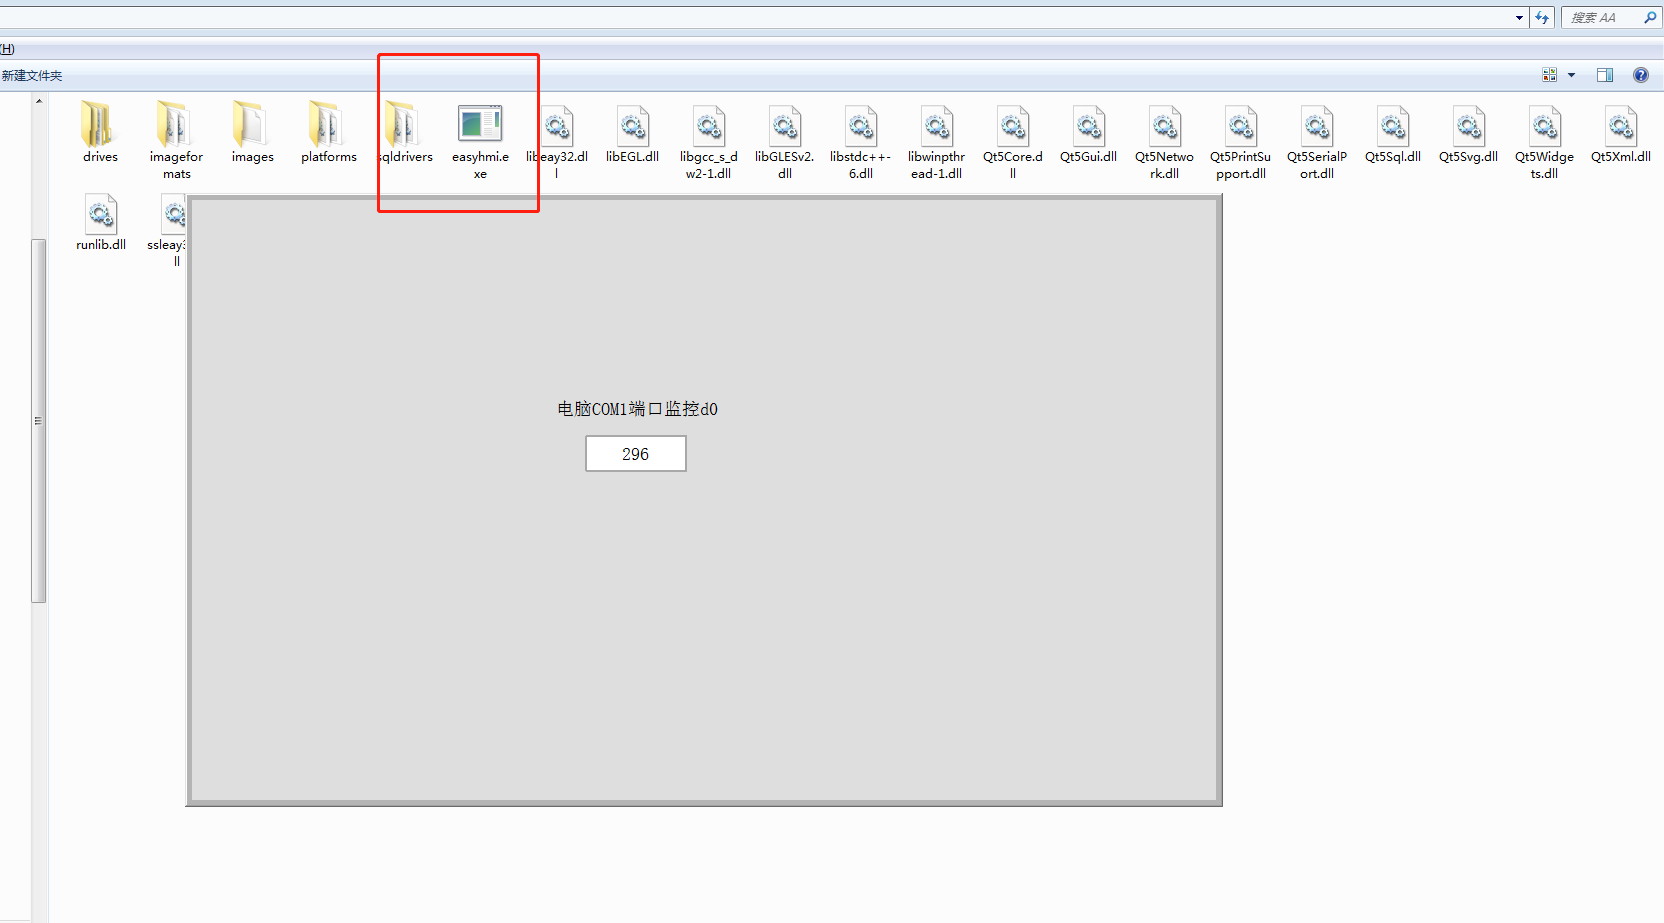
Task: Toggle the preview pane
Action: [x=1605, y=75]
